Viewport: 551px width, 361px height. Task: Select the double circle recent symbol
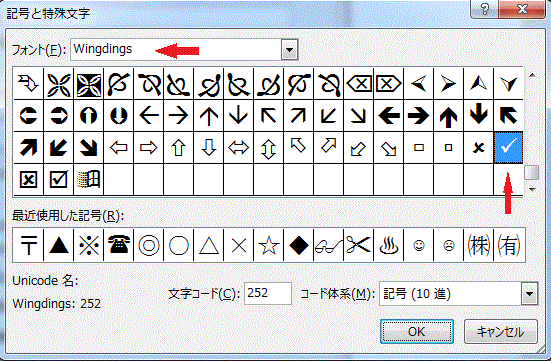(149, 245)
